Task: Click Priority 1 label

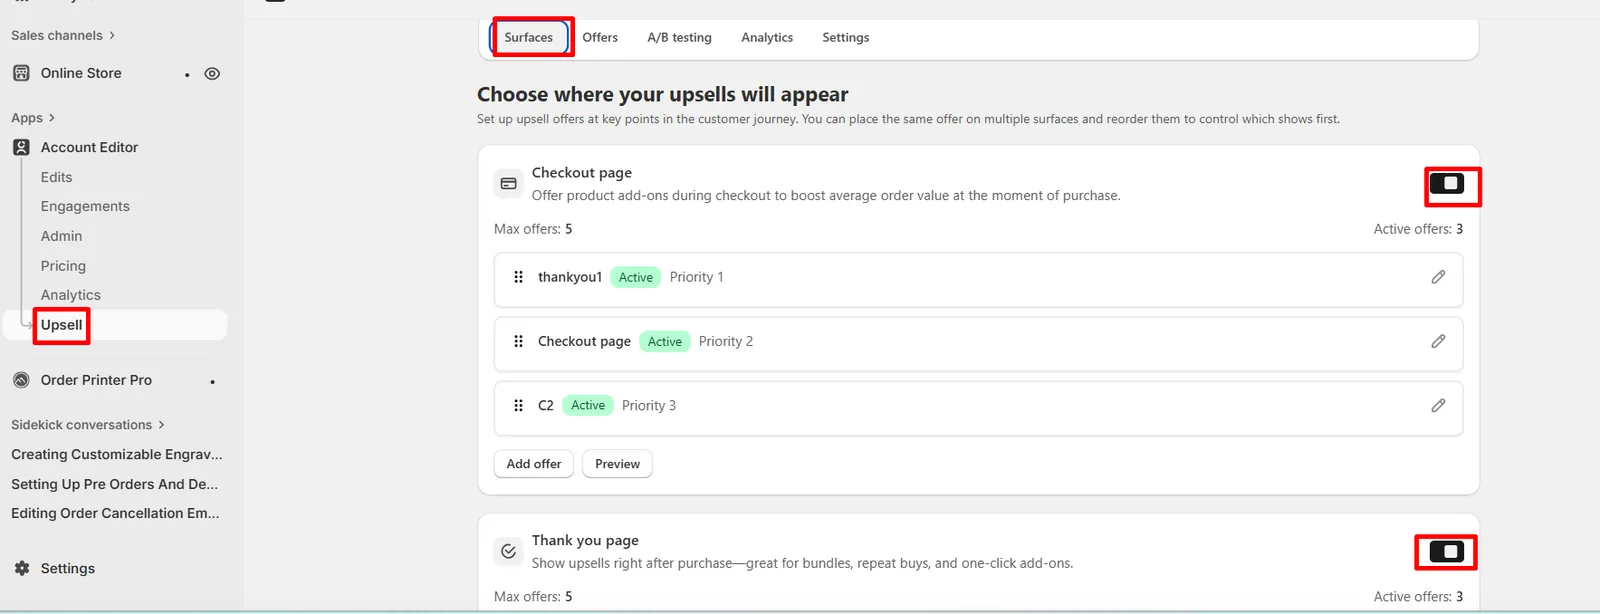Action: click(x=696, y=277)
